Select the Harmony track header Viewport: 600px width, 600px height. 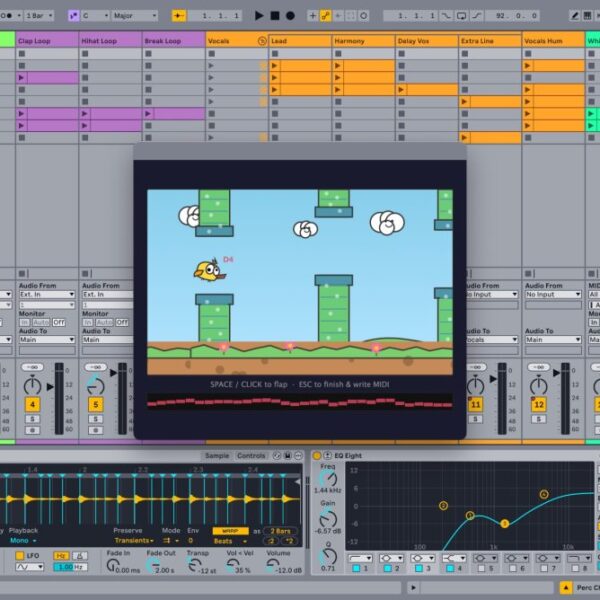pos(363,41)
